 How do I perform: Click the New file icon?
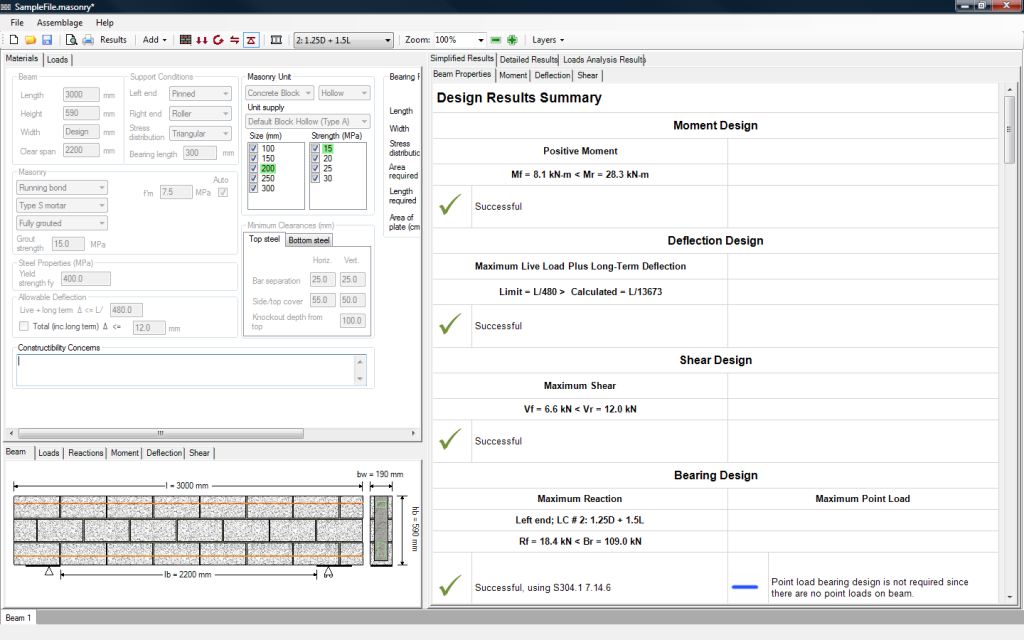tap(14, 40)
